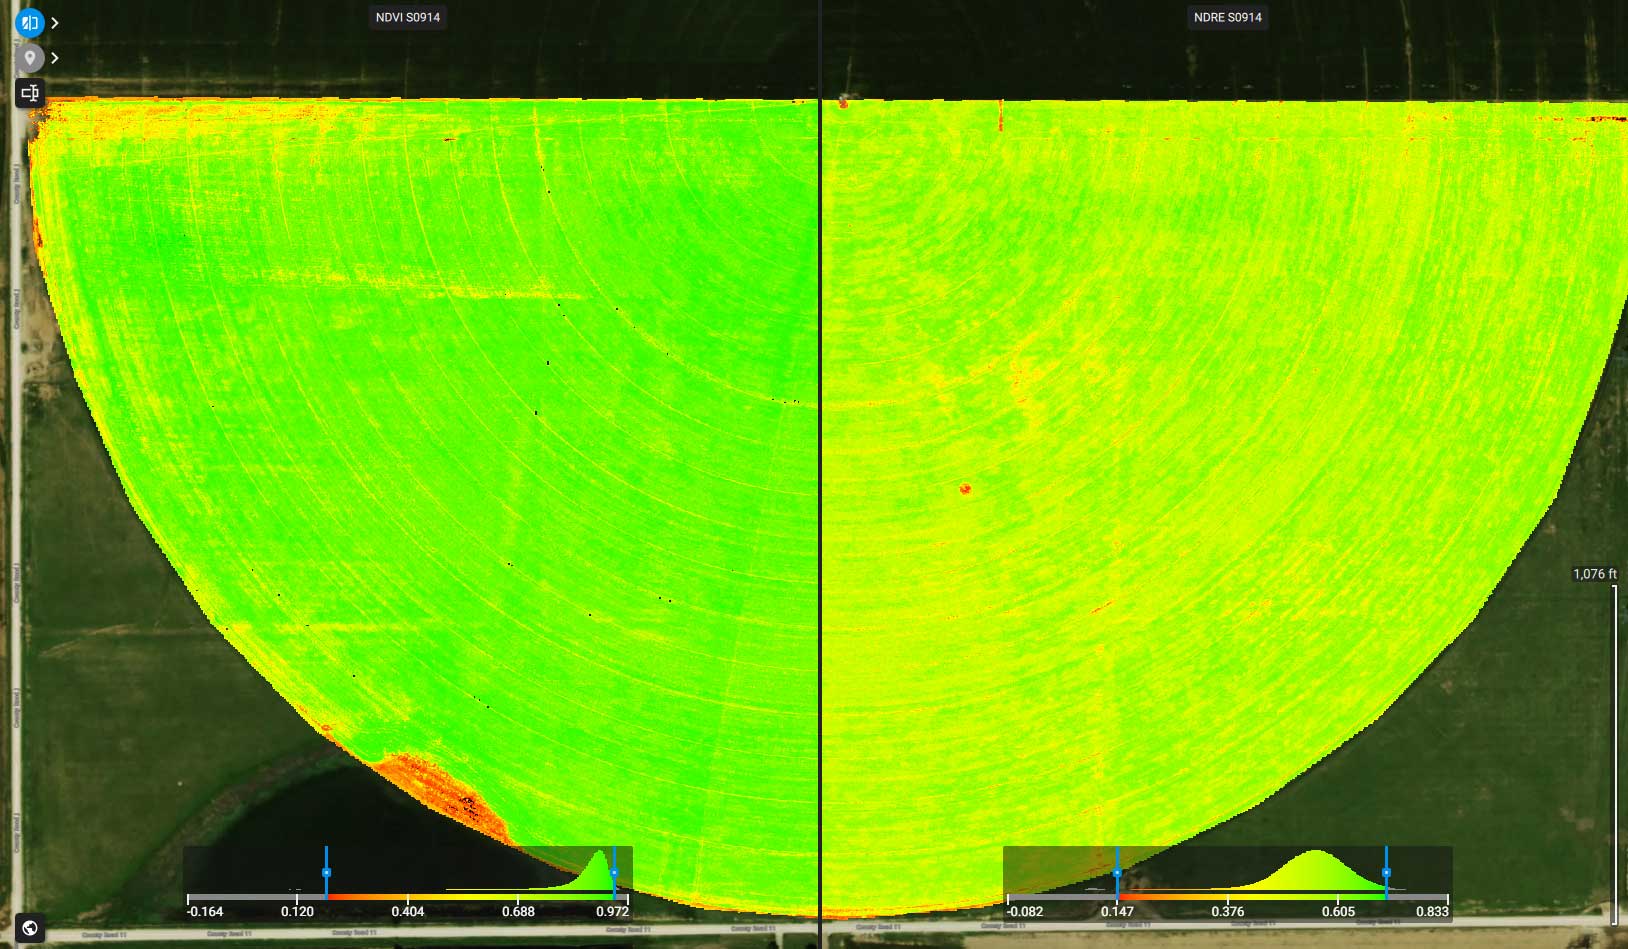Click the 0.404 tick on NDVI scale
1628x949 pixels.
click(x=408, y=911)
